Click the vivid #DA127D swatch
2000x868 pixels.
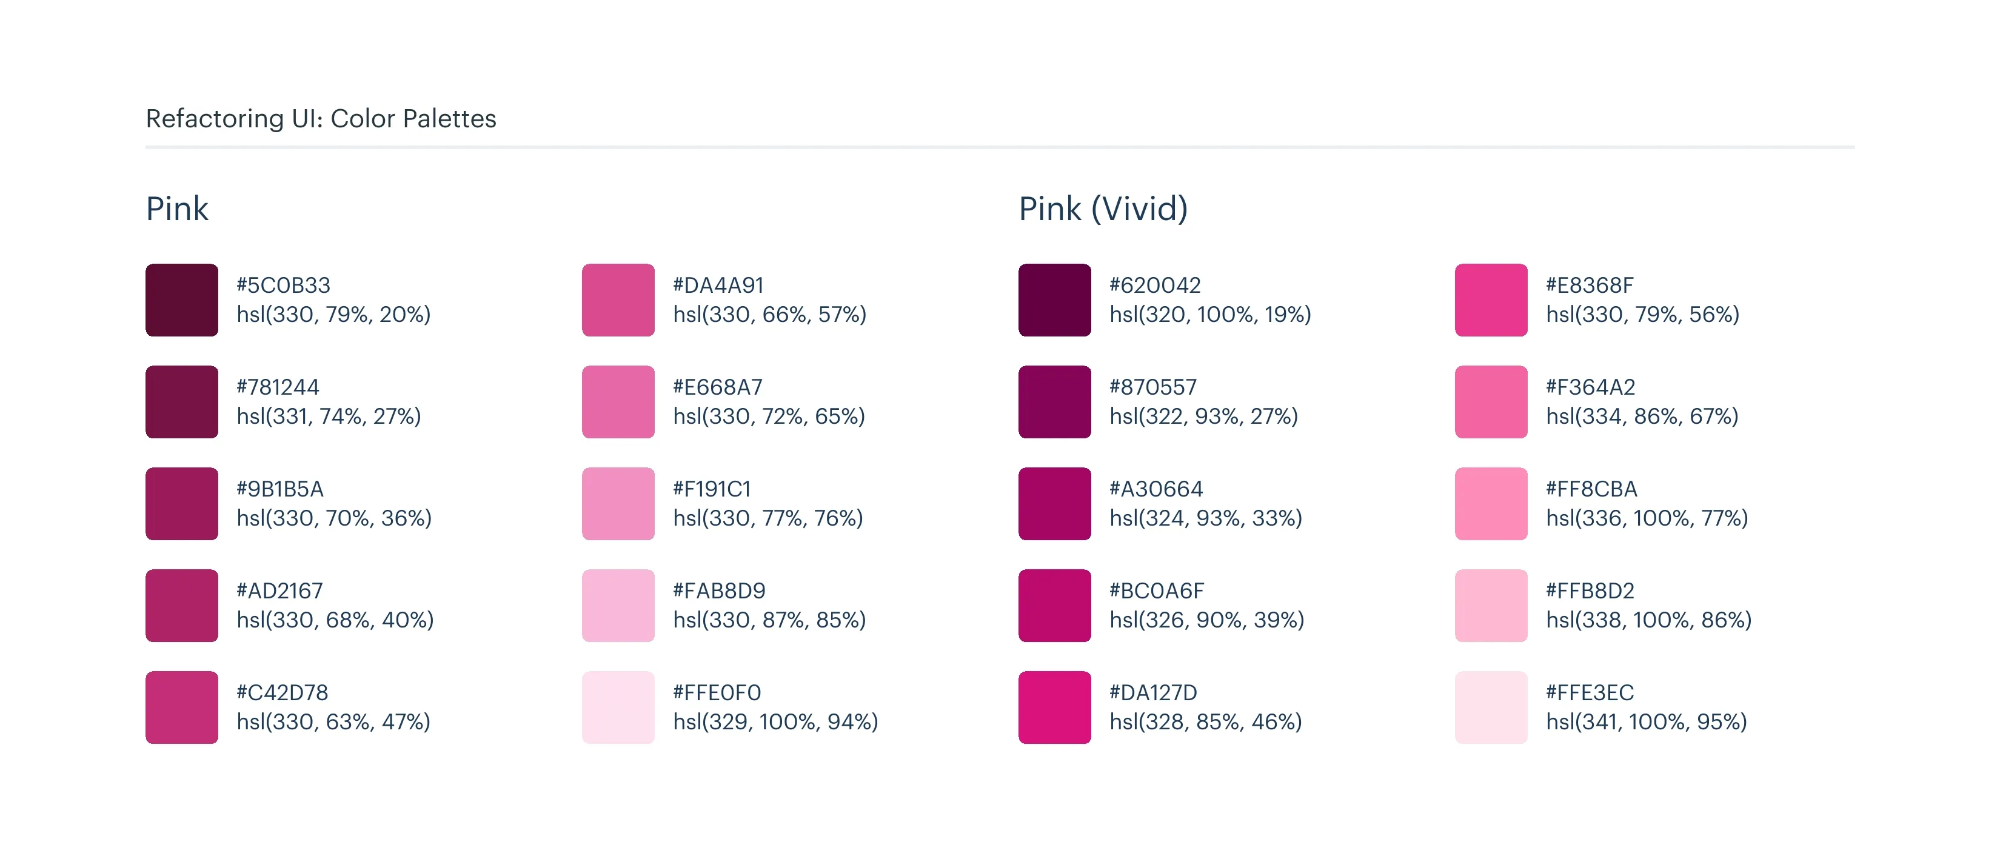[x=1055, y=707]
